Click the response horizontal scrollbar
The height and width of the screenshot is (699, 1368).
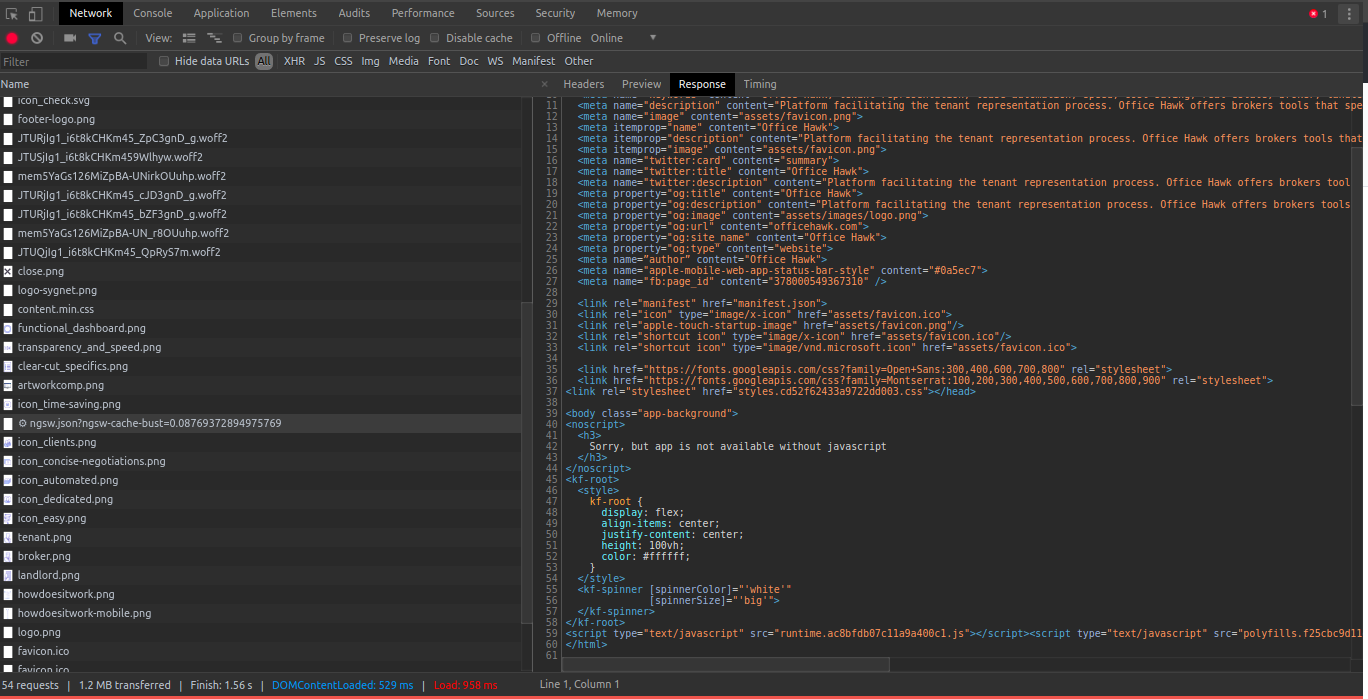click(x=726, y=664)
